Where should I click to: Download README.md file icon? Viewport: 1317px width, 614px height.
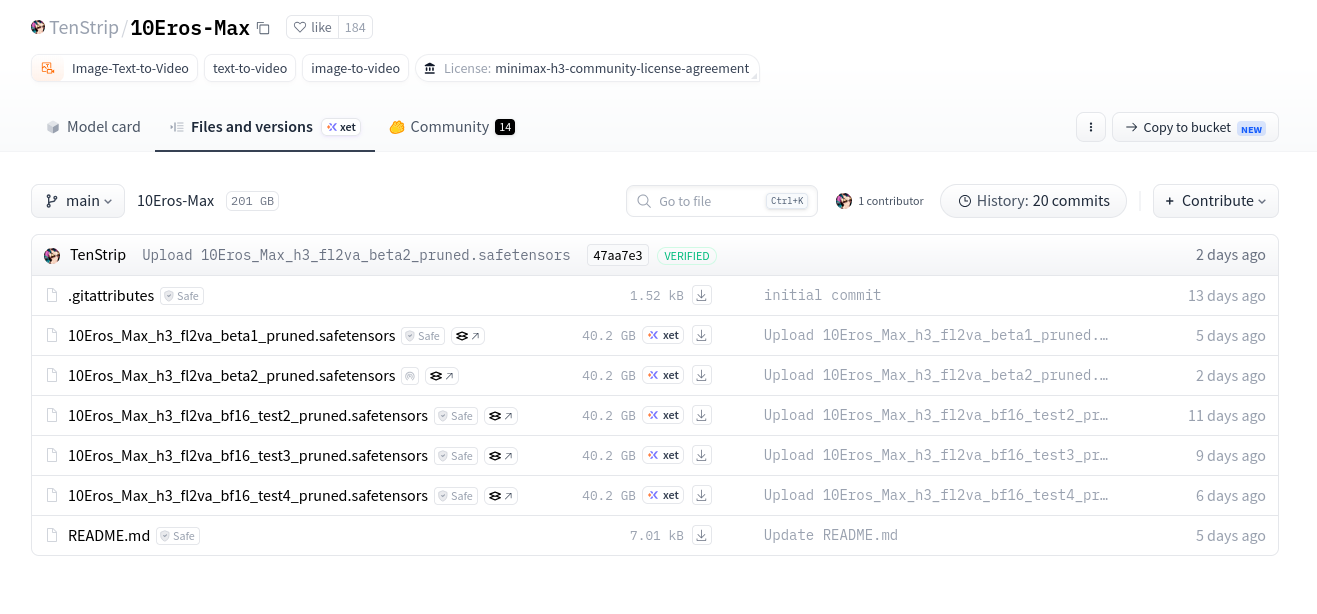702,536
